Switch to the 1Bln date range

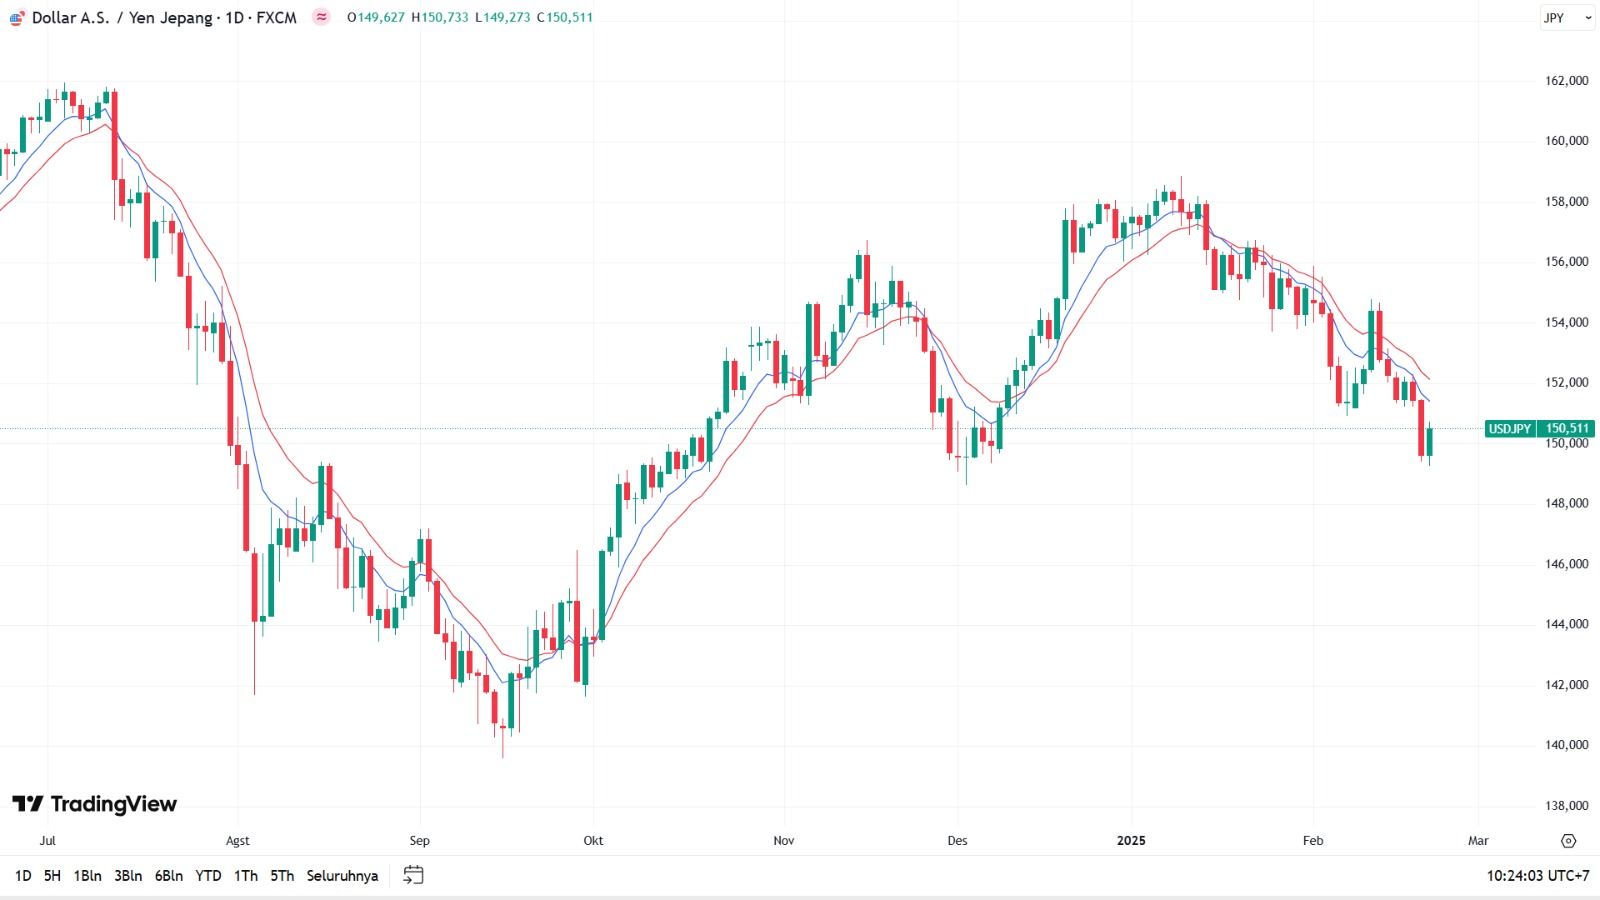[87, 876]
